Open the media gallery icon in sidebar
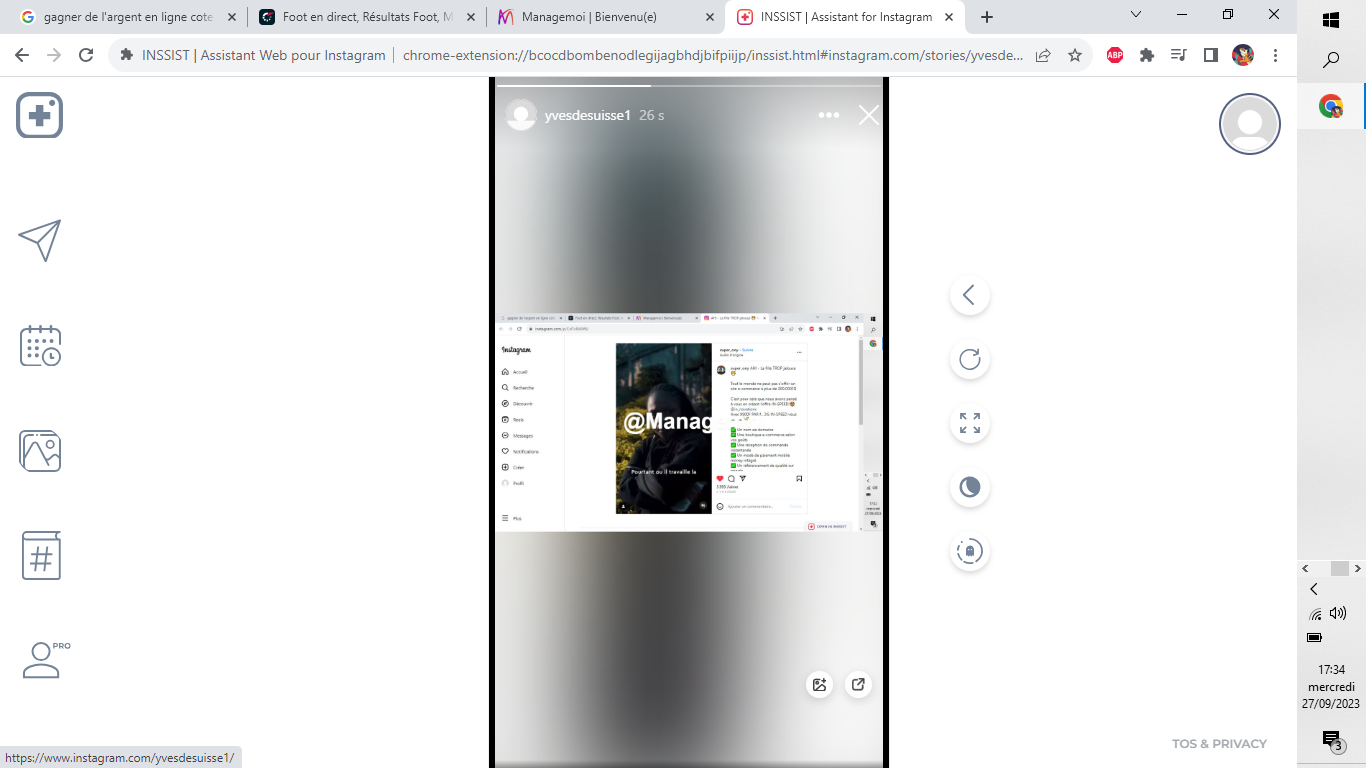Screen dimensions: 1366x768 tap(40, 451)
